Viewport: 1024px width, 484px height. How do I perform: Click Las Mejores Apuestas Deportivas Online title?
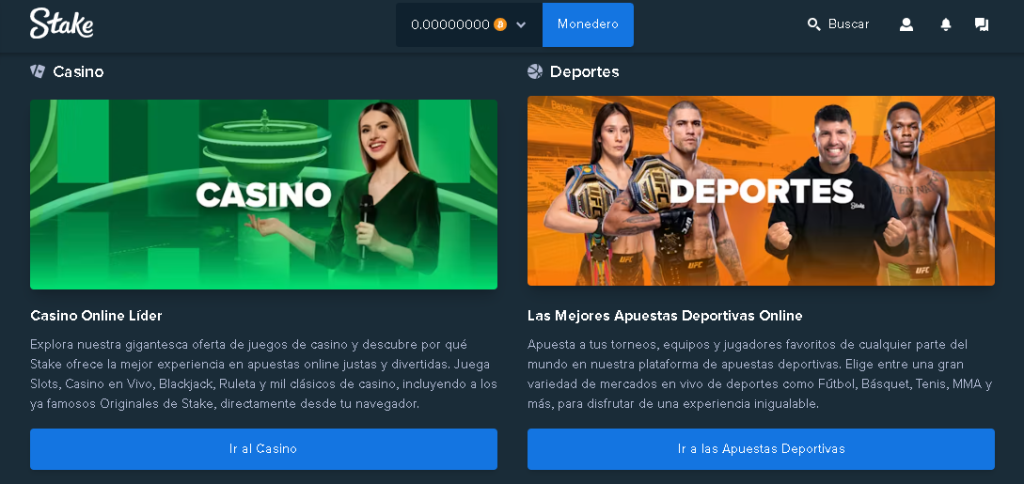tap(665, 315)
